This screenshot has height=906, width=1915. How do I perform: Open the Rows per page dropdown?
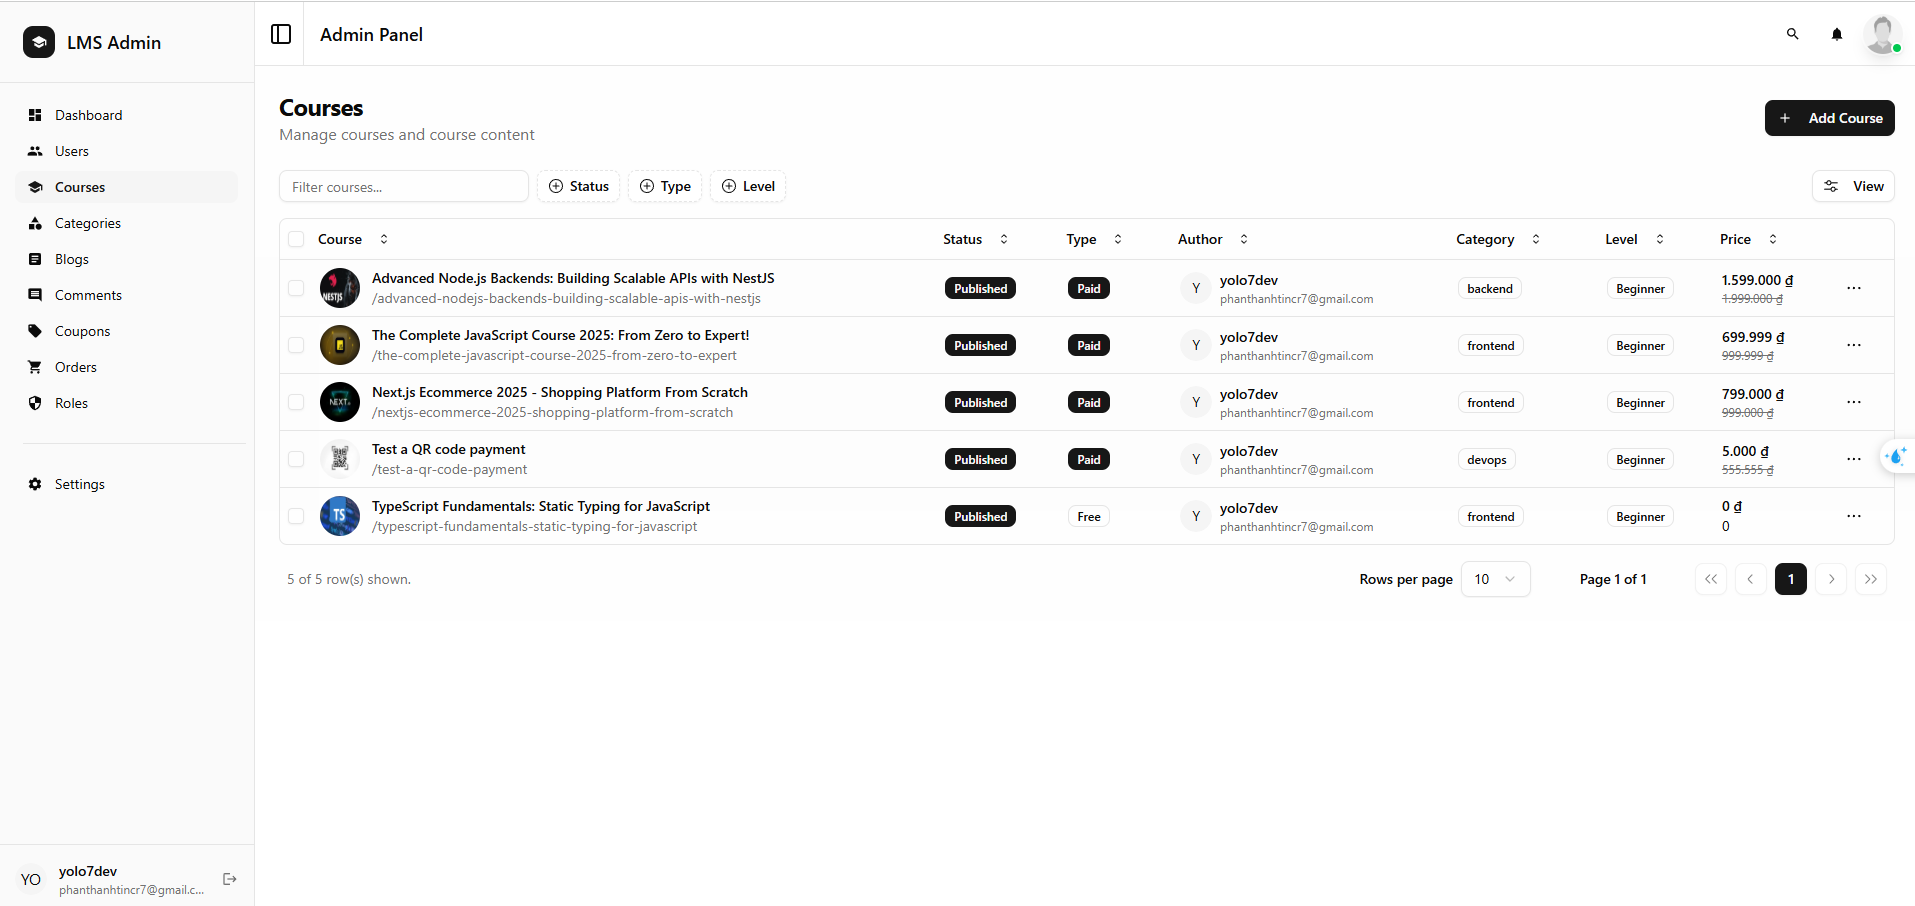1495,579
